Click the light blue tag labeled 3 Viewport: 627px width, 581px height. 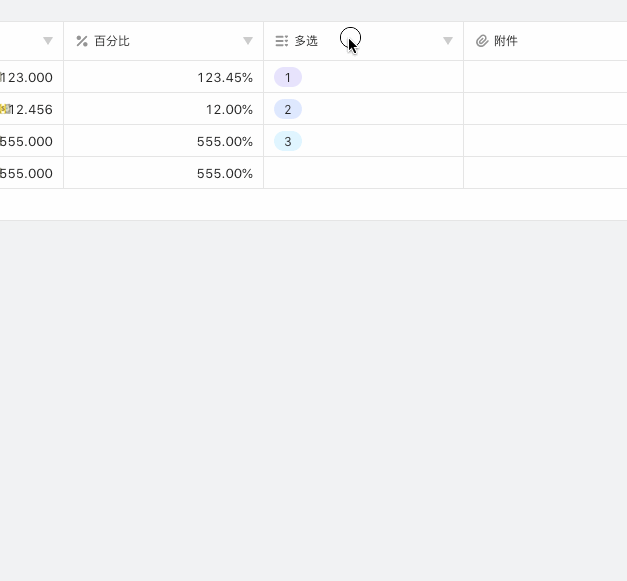(288, 141)
